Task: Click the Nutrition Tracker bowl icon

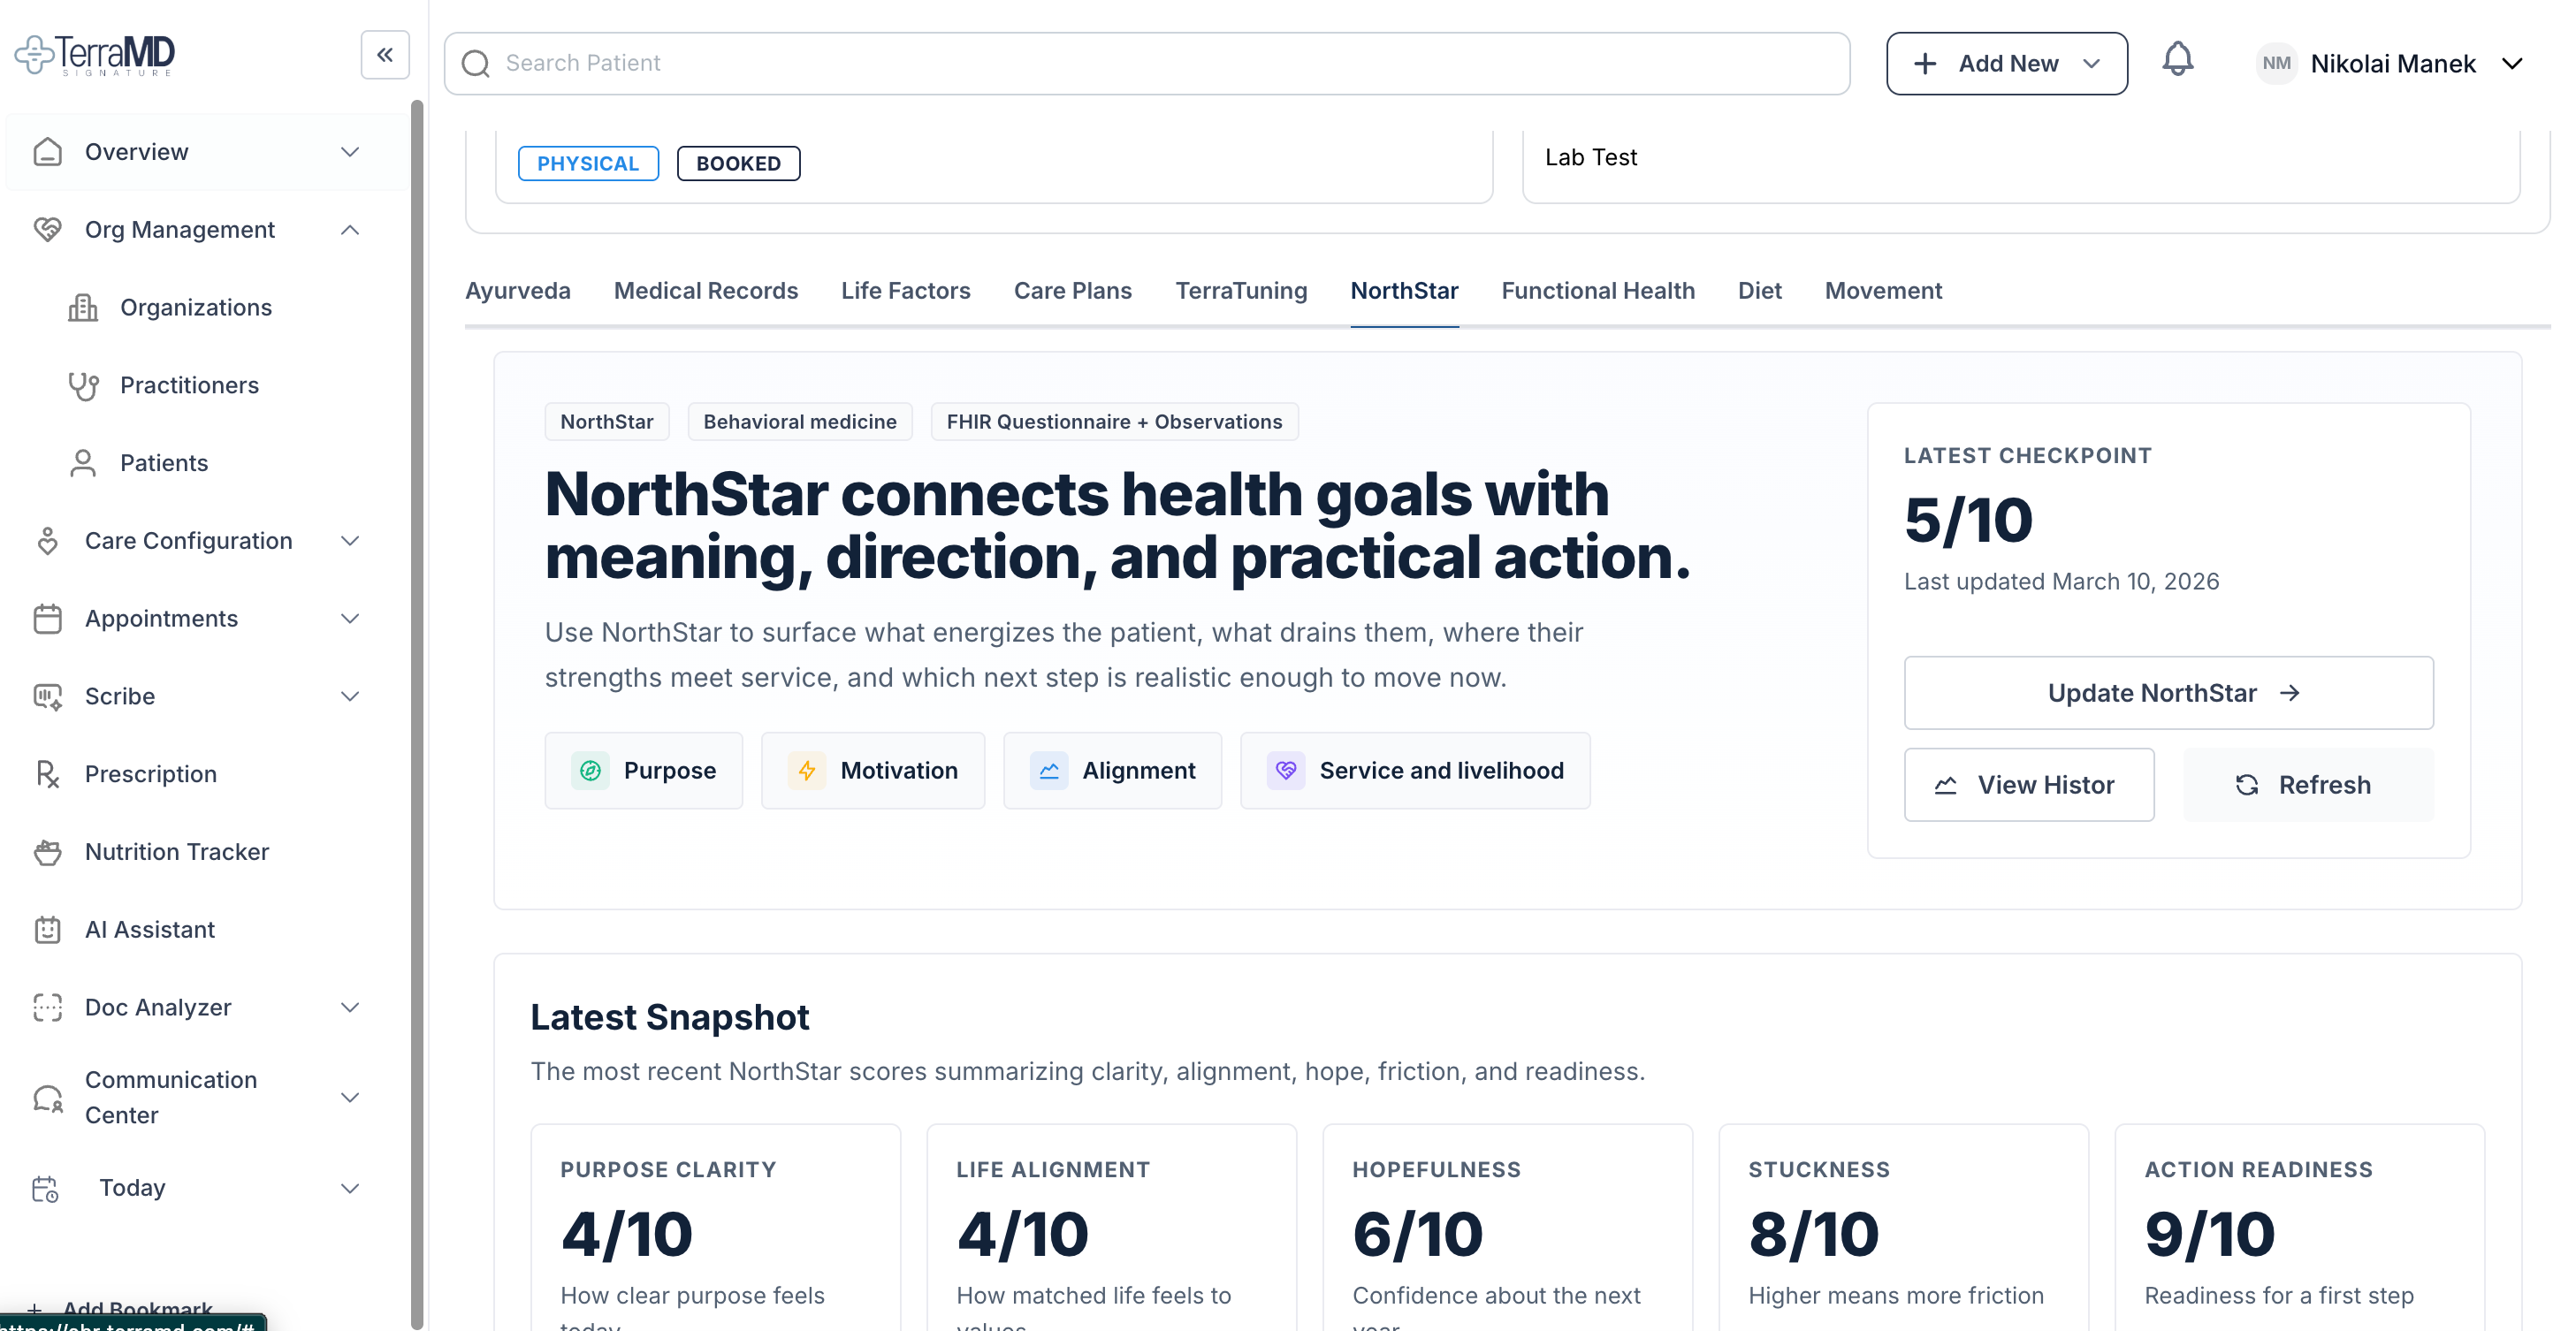Action: tap(47, 852)
